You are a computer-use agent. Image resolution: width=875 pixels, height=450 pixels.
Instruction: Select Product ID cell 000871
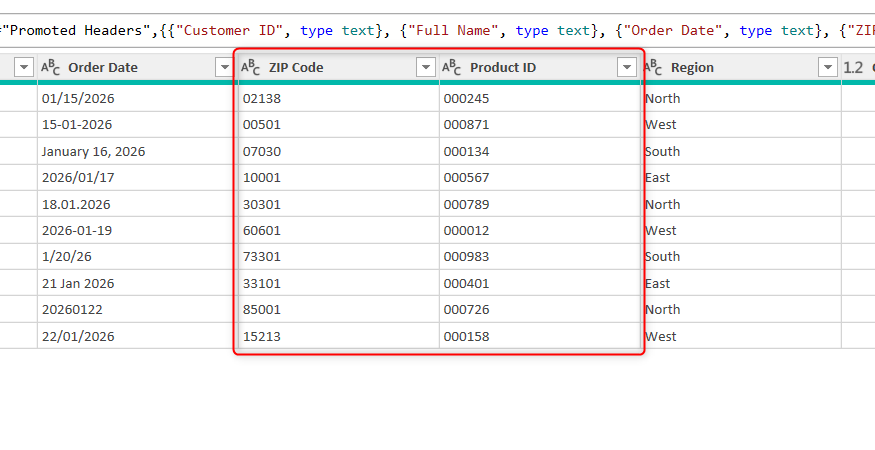(x=540, y=125)
